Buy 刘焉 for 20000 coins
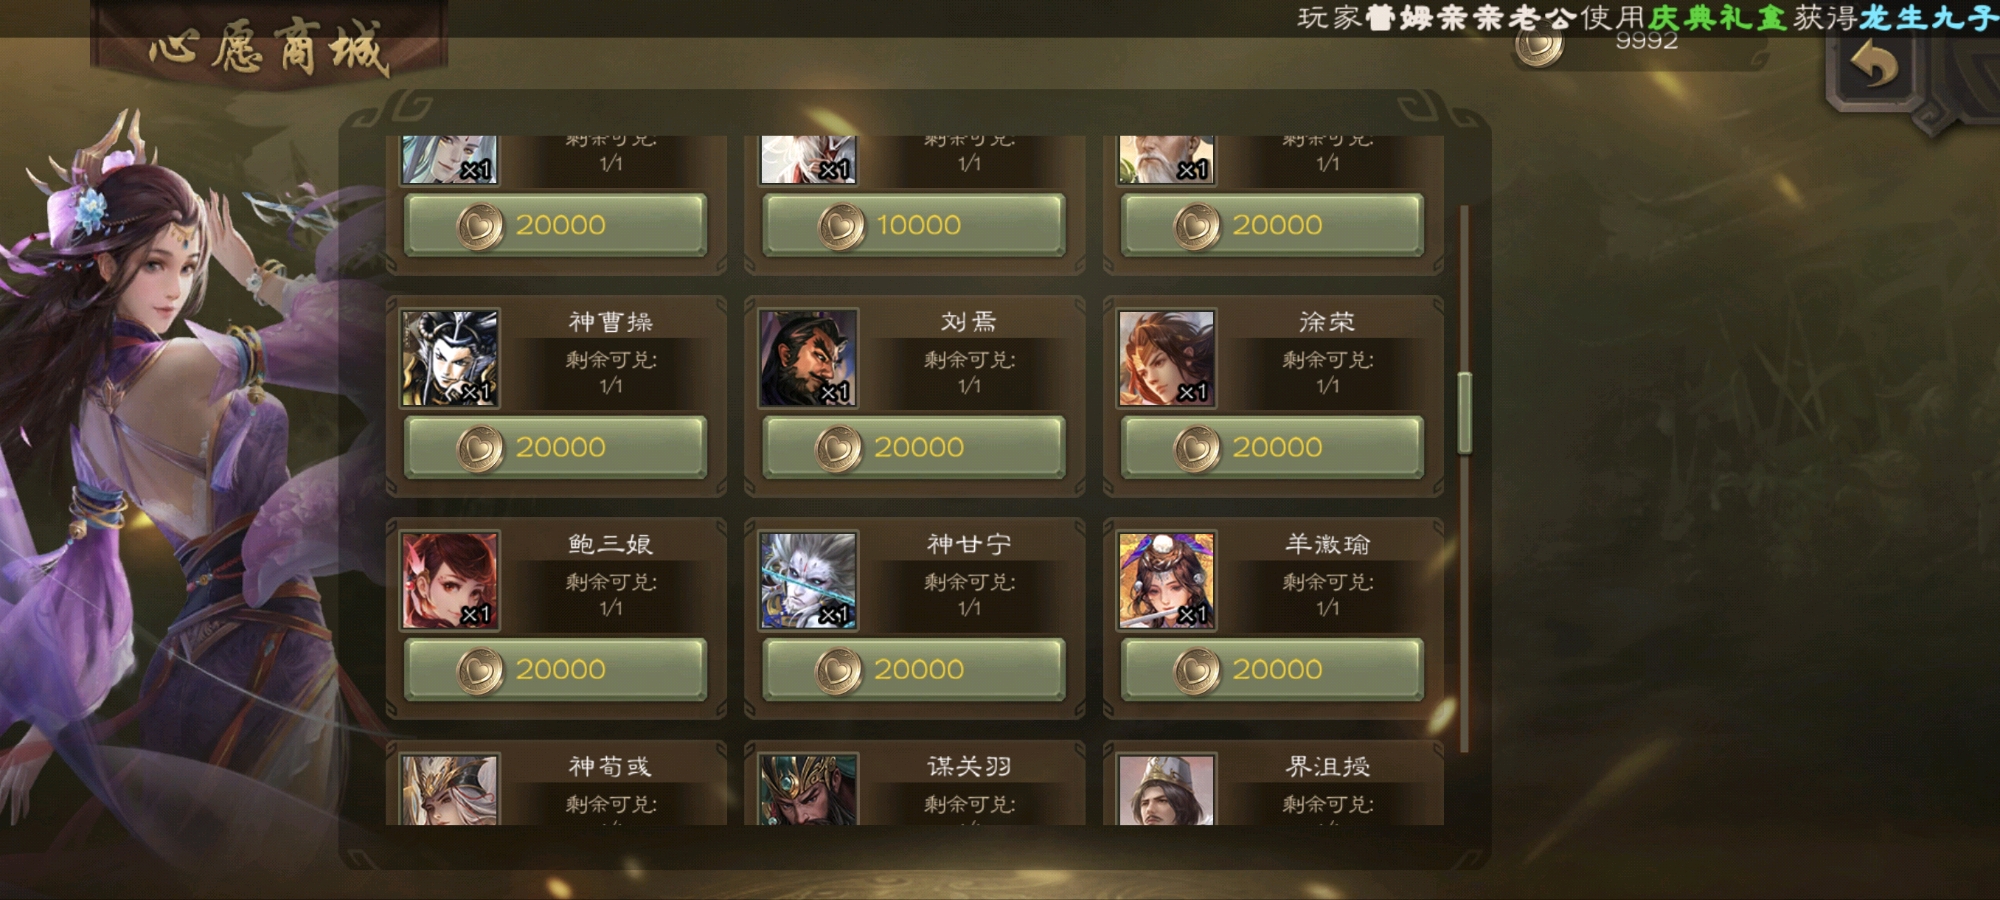The width and height of the screenshot is (2000, 900). [x=914, y=448]
